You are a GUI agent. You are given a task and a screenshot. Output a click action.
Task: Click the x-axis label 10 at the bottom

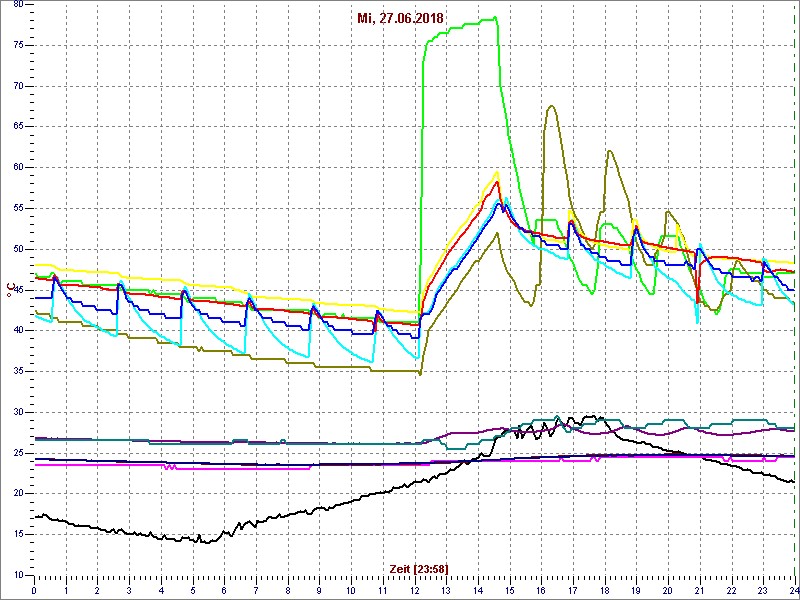(351, 589)
